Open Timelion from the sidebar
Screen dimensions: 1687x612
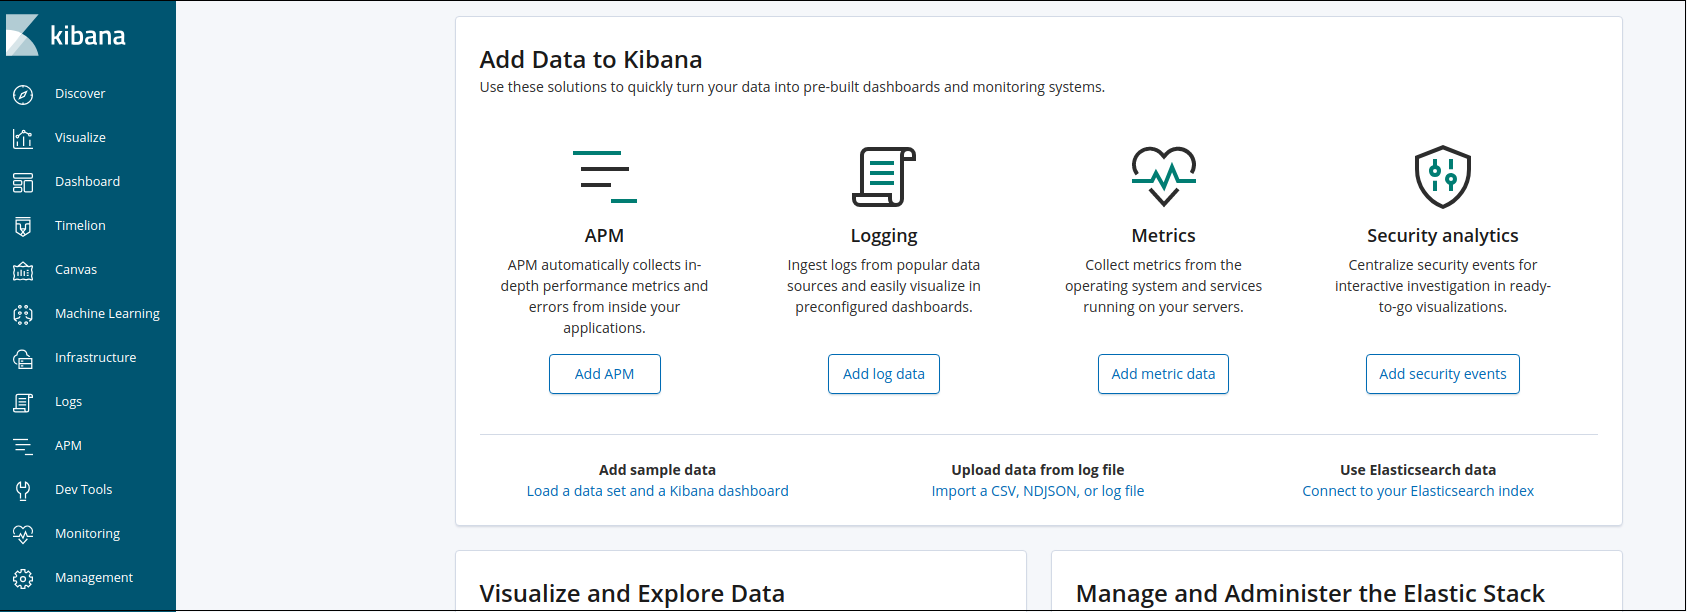80,226
